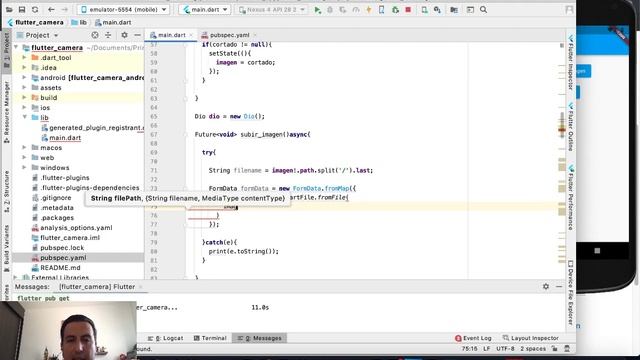Viewport: 640px width, 360px height.
Task: Click the user account icon
Action: 569,9
